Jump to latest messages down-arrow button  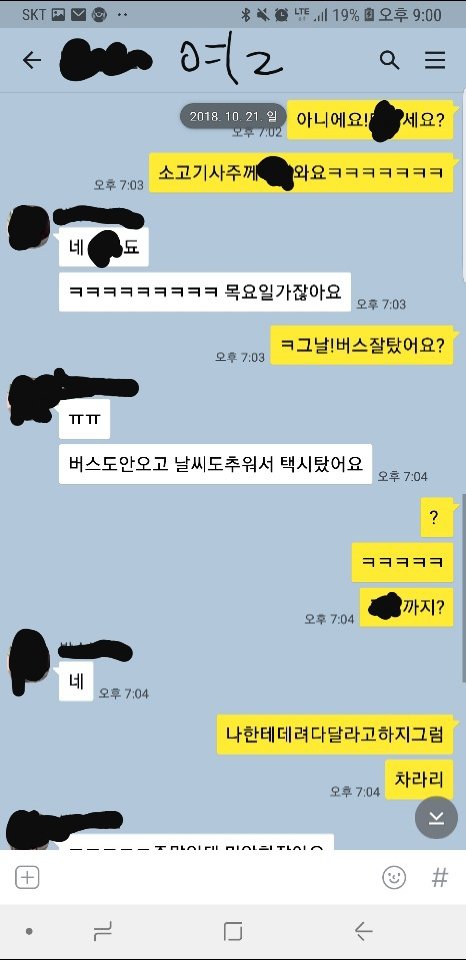tap(436, 817)
